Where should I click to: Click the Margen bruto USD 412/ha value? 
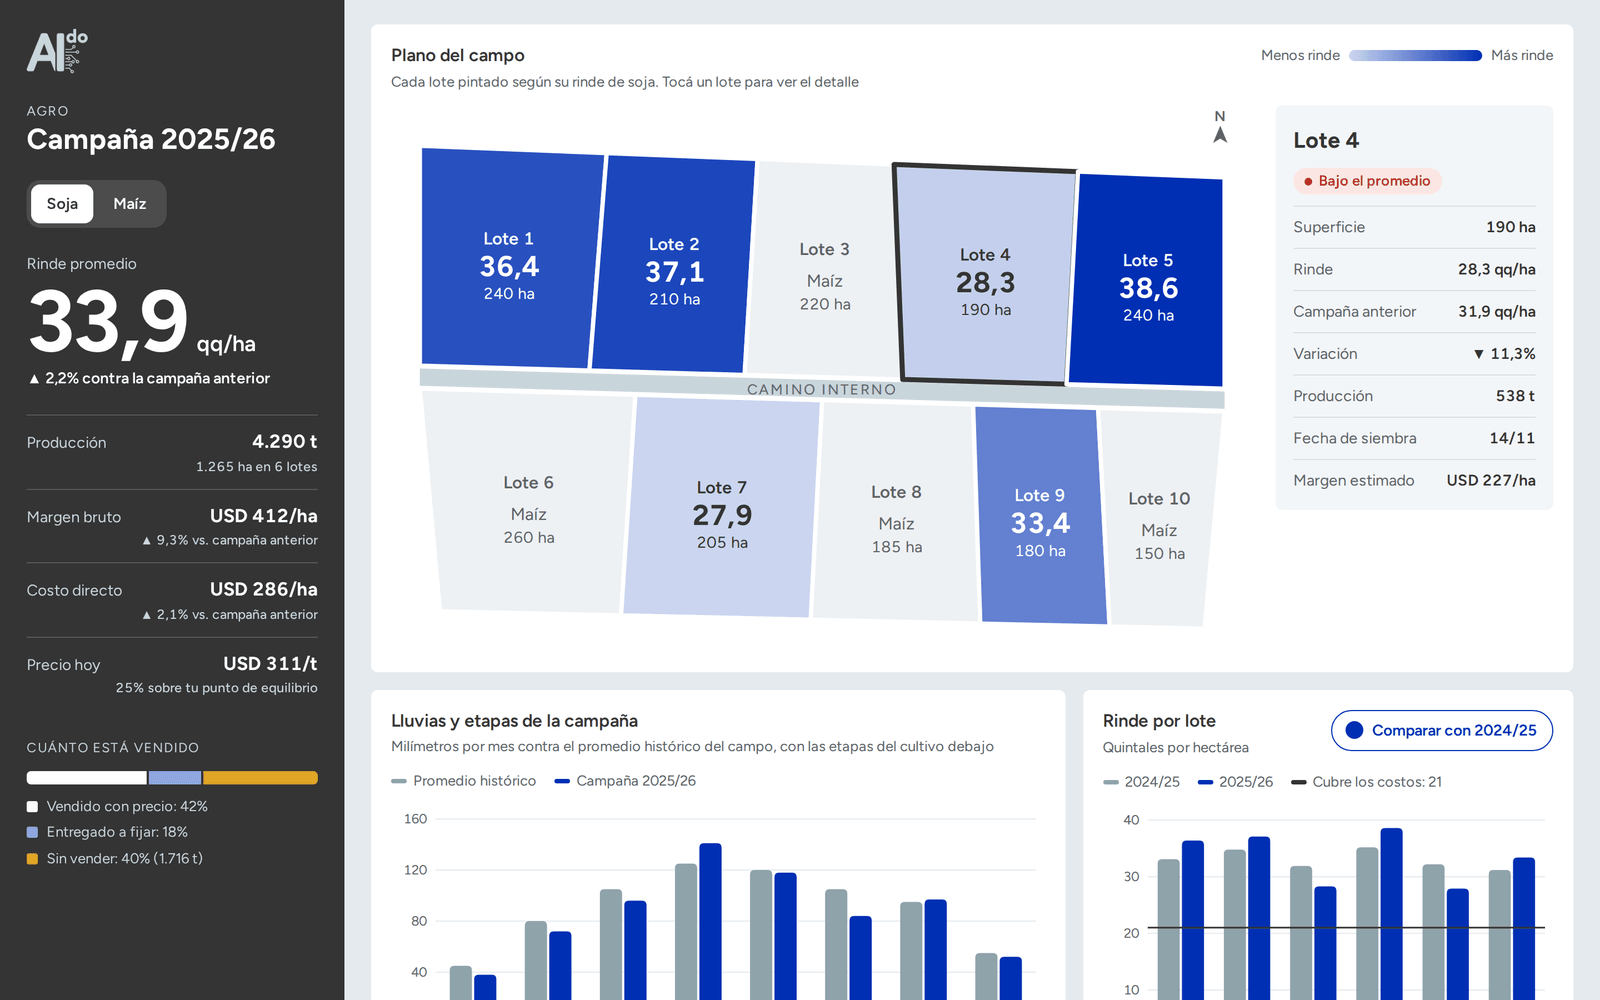pos(264,516)
